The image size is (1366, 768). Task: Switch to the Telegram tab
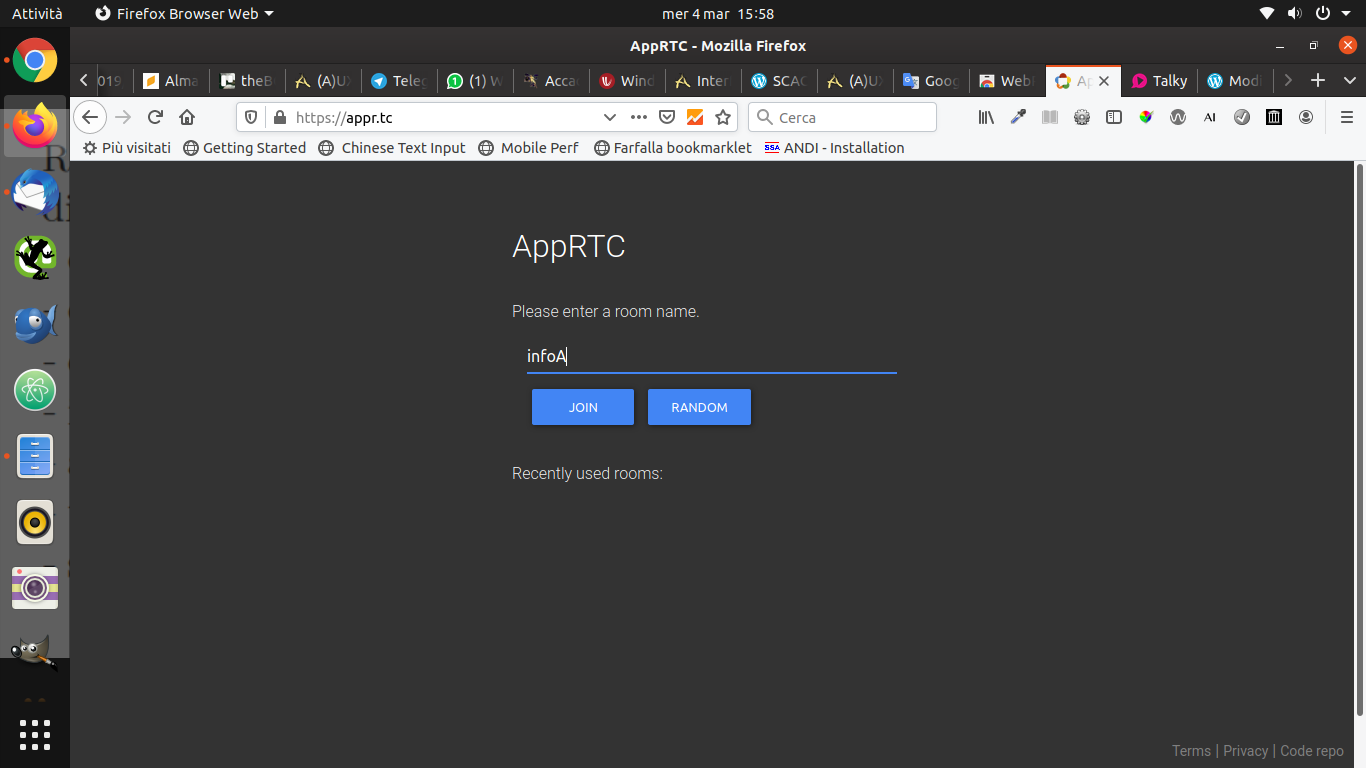click(399, 81)
